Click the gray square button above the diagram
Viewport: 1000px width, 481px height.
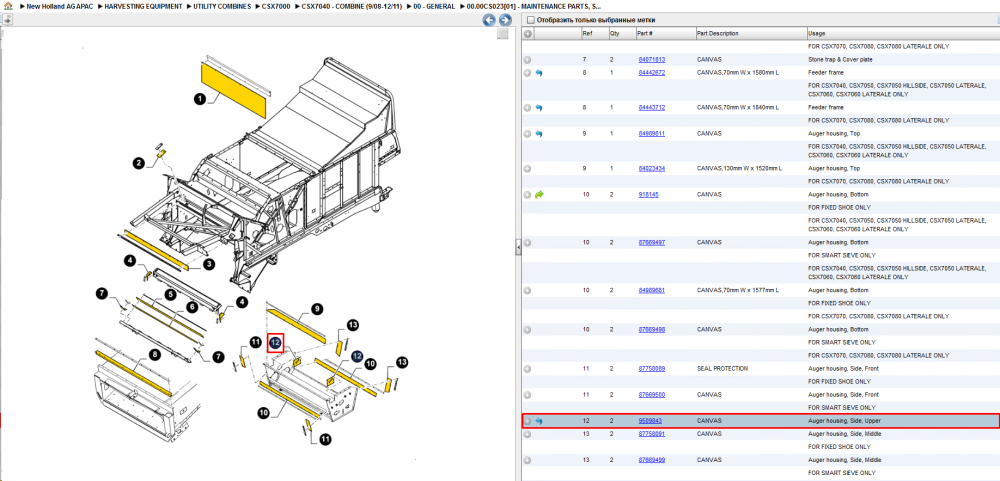click(503, 34)
